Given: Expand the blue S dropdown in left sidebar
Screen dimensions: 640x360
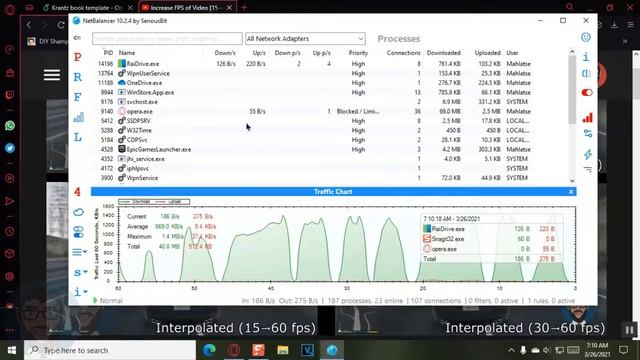Looking at the screenshot, I should click(80, 272).
